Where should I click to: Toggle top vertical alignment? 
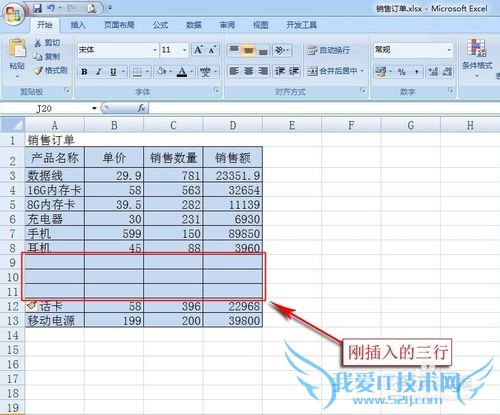(x=234, y=51)
